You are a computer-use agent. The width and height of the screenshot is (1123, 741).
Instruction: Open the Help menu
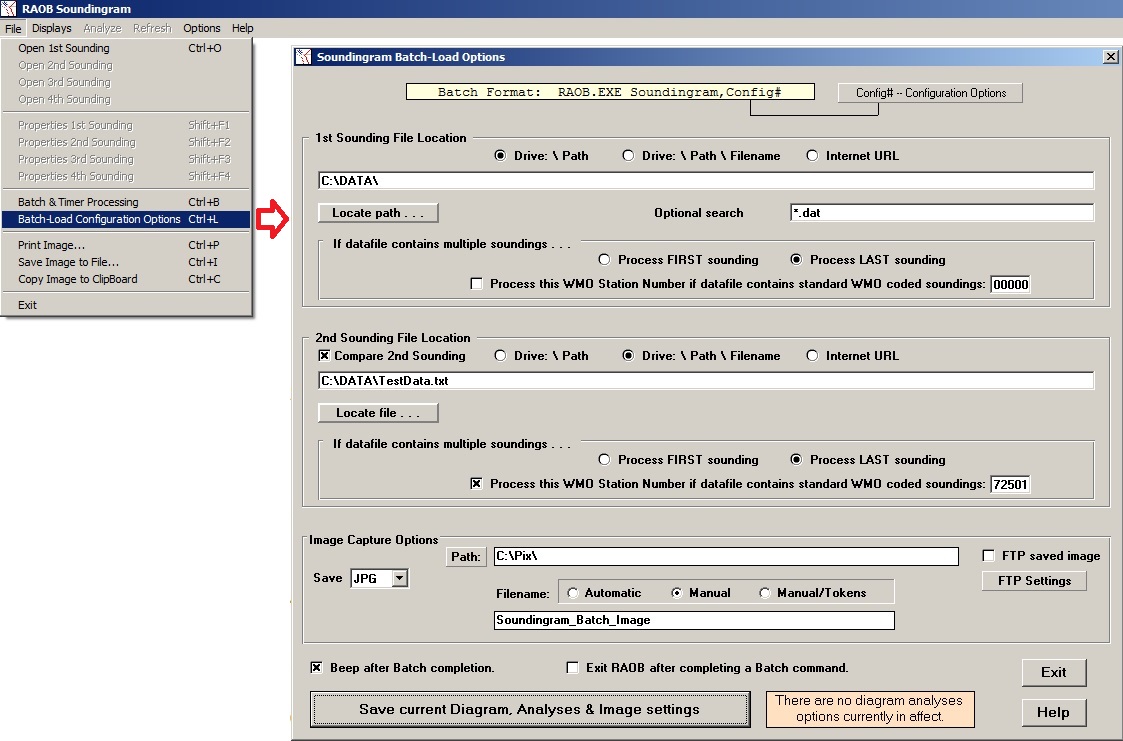point(242,28)
